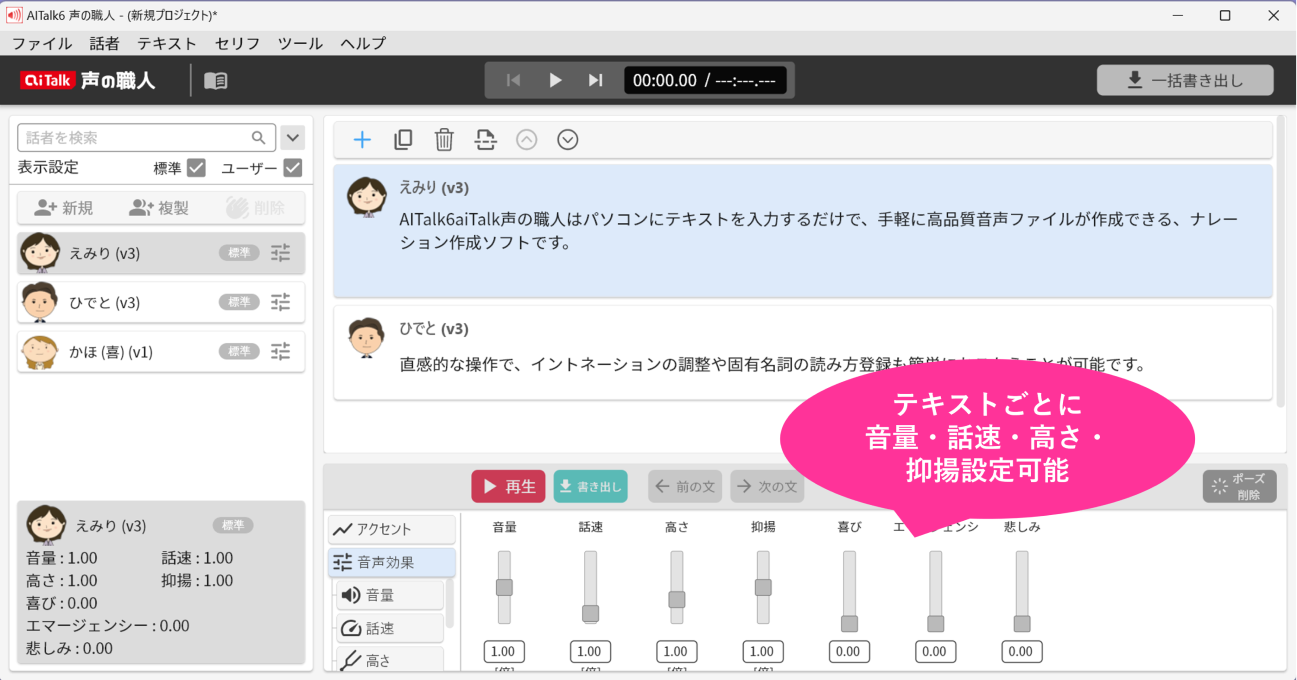Click the ひでと avatar on the second text line
Image resolution: width=1297 pixels, height=680 pixels.
click(367, 338)
